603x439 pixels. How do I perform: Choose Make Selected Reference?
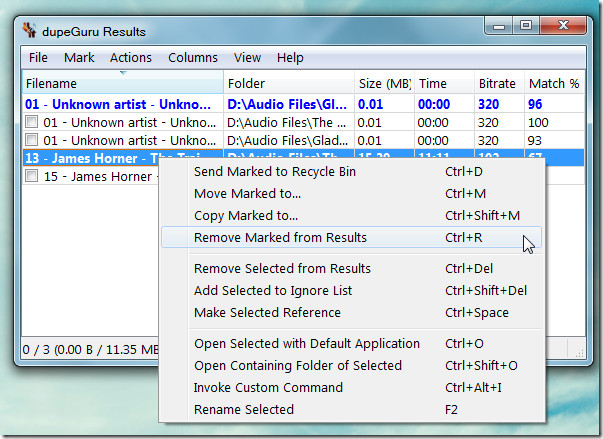coord(351,312)
